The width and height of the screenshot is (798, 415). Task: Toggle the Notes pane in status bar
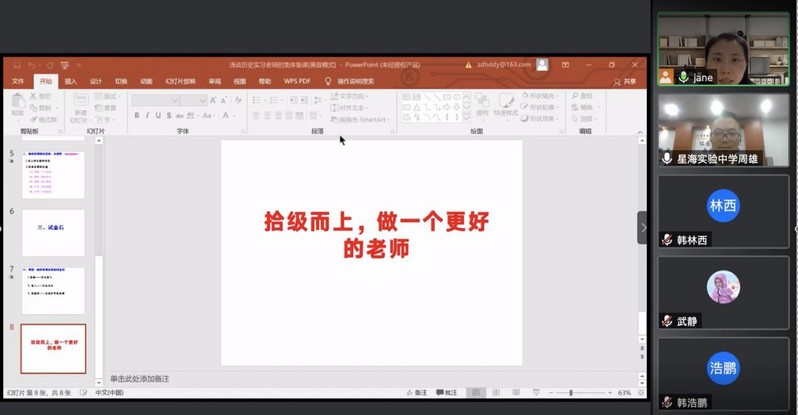[x=415, y=393]
